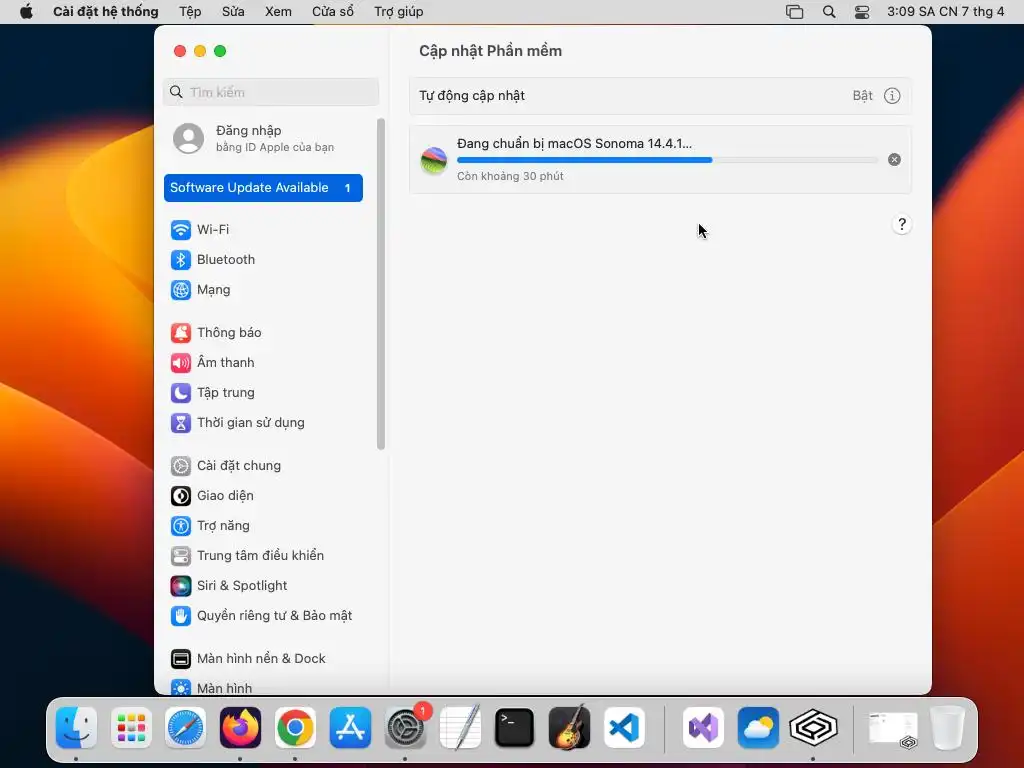Open the Trợ giúp menu

[399, 12]
